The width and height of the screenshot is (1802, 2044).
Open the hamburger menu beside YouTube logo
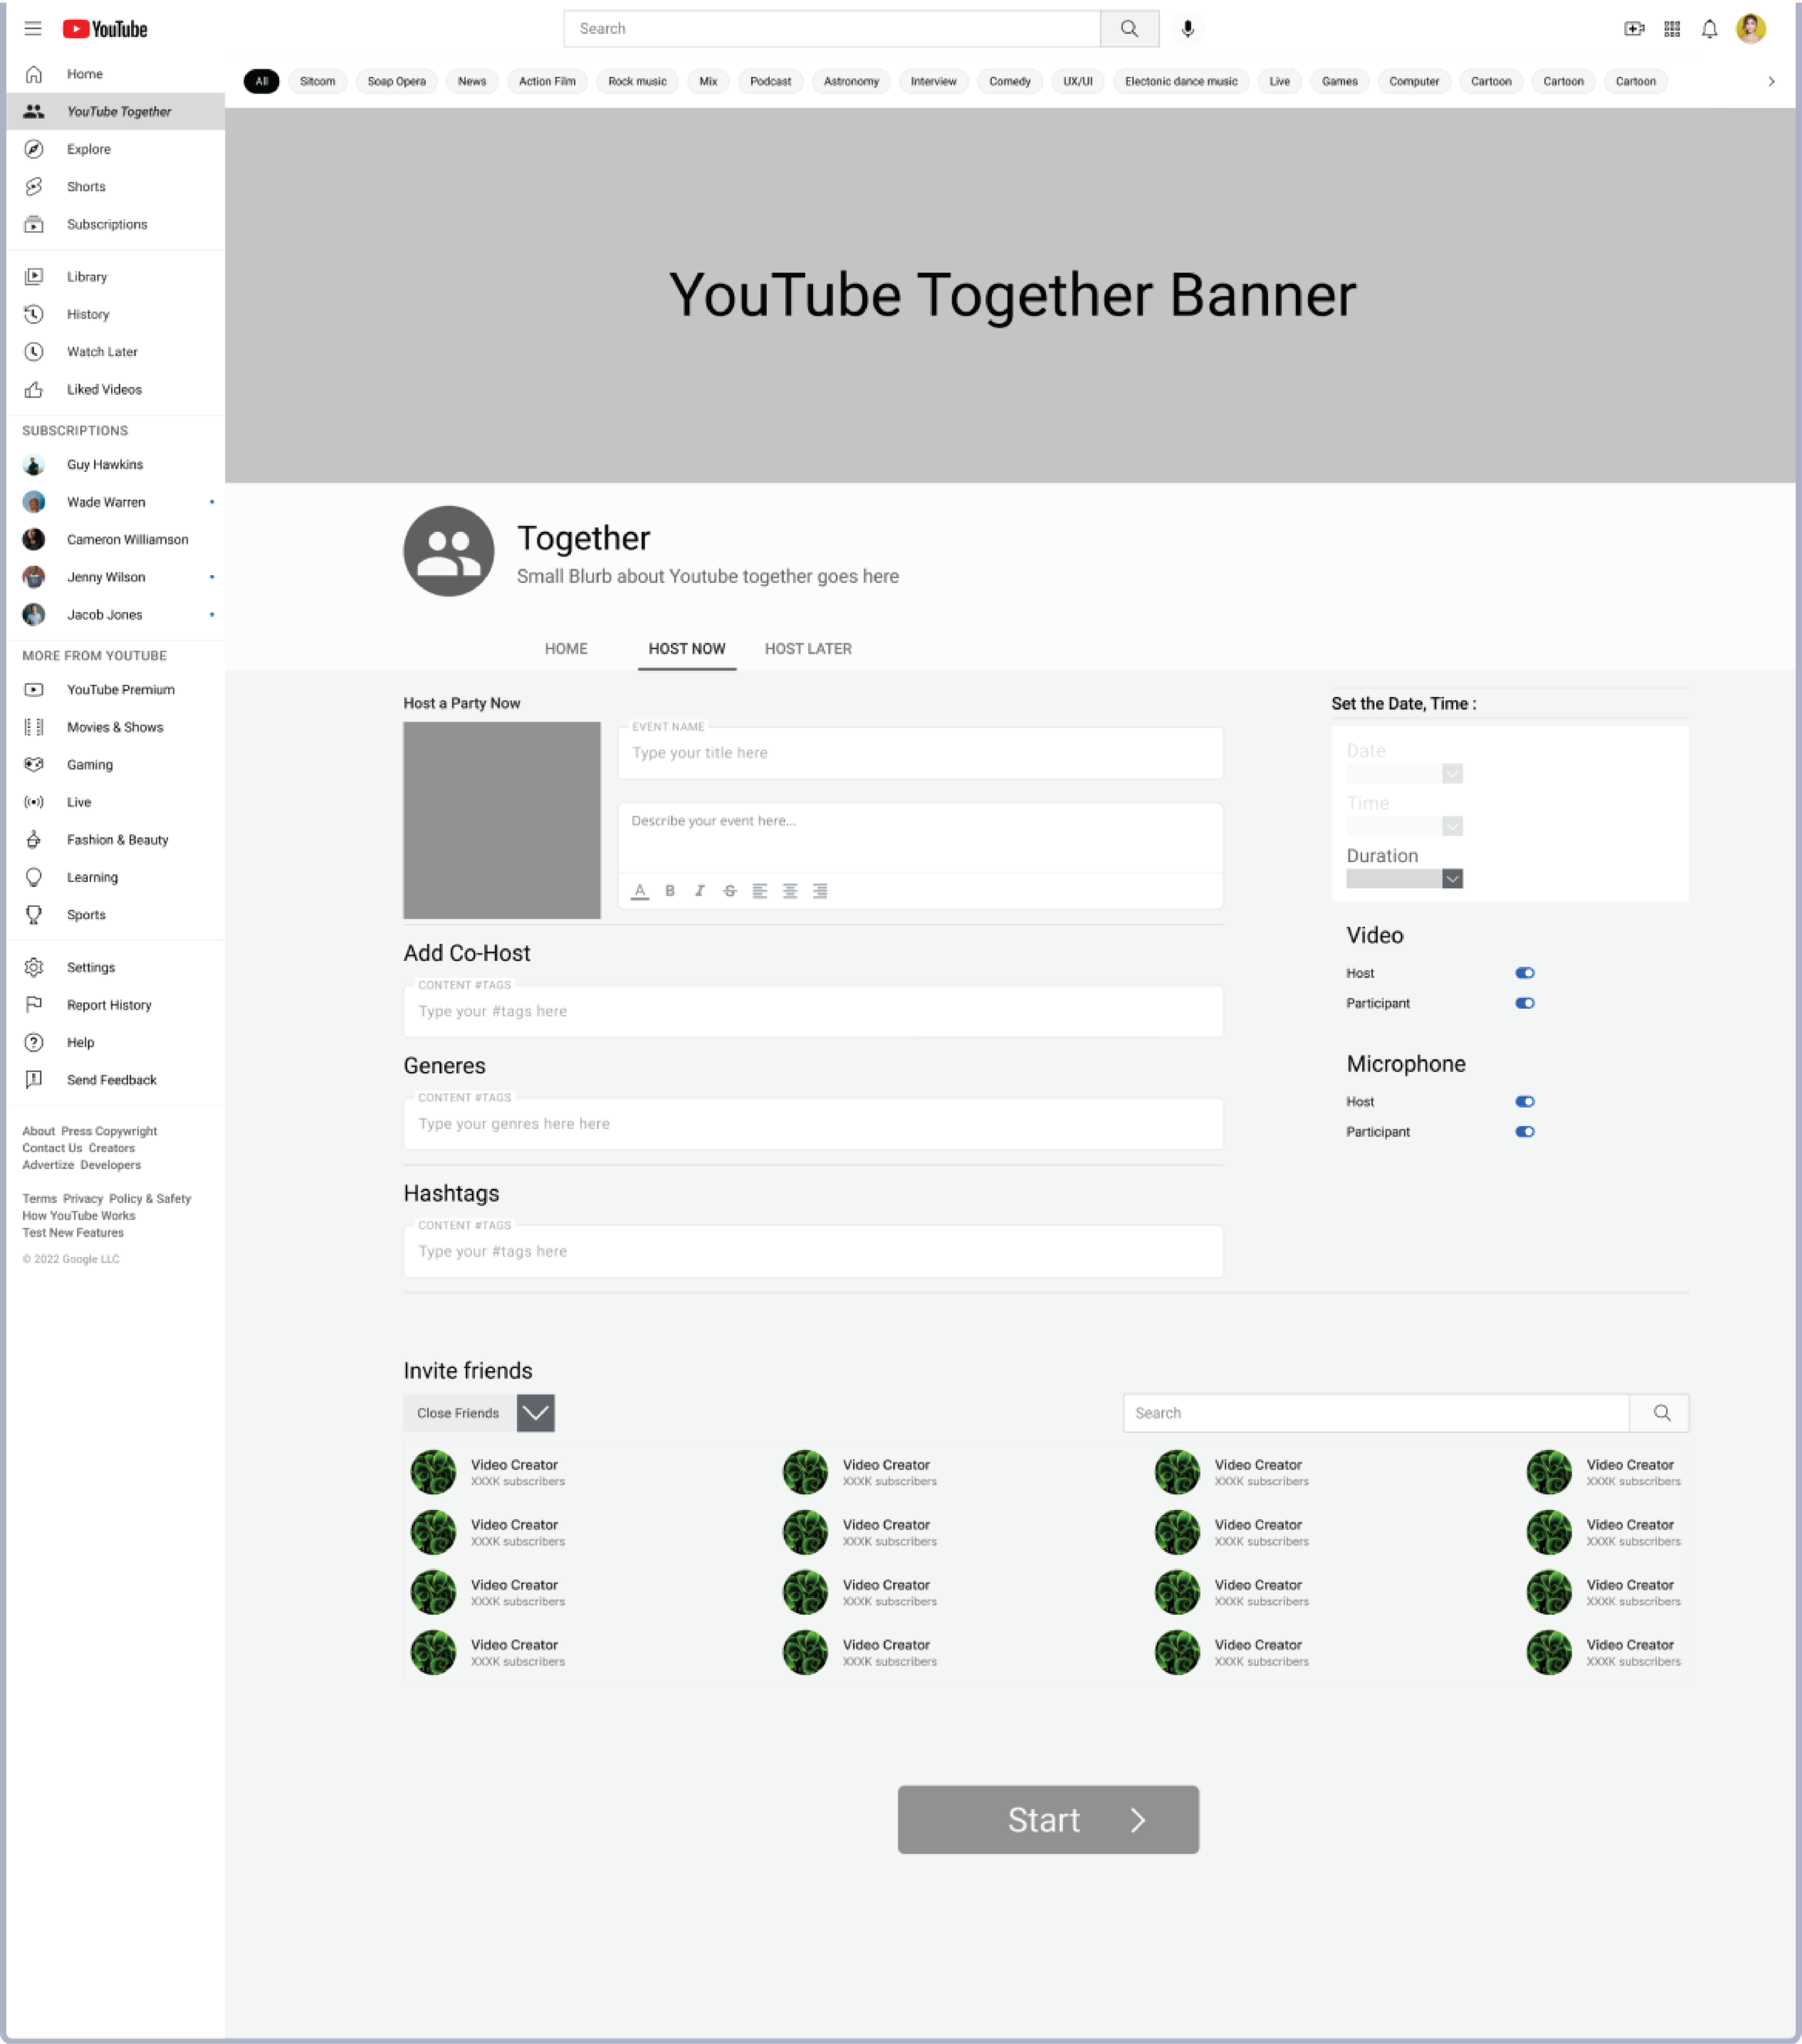pyautogui.click(x=33, y=29)
